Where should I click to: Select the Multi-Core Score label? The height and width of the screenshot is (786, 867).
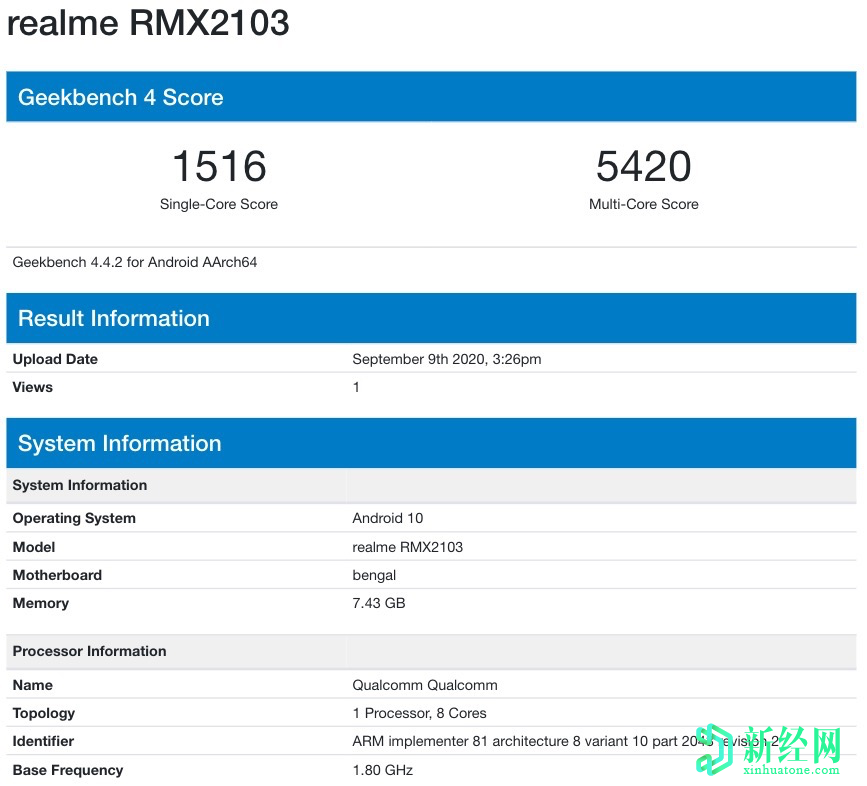pyautogui.click(x=643, y=204)
